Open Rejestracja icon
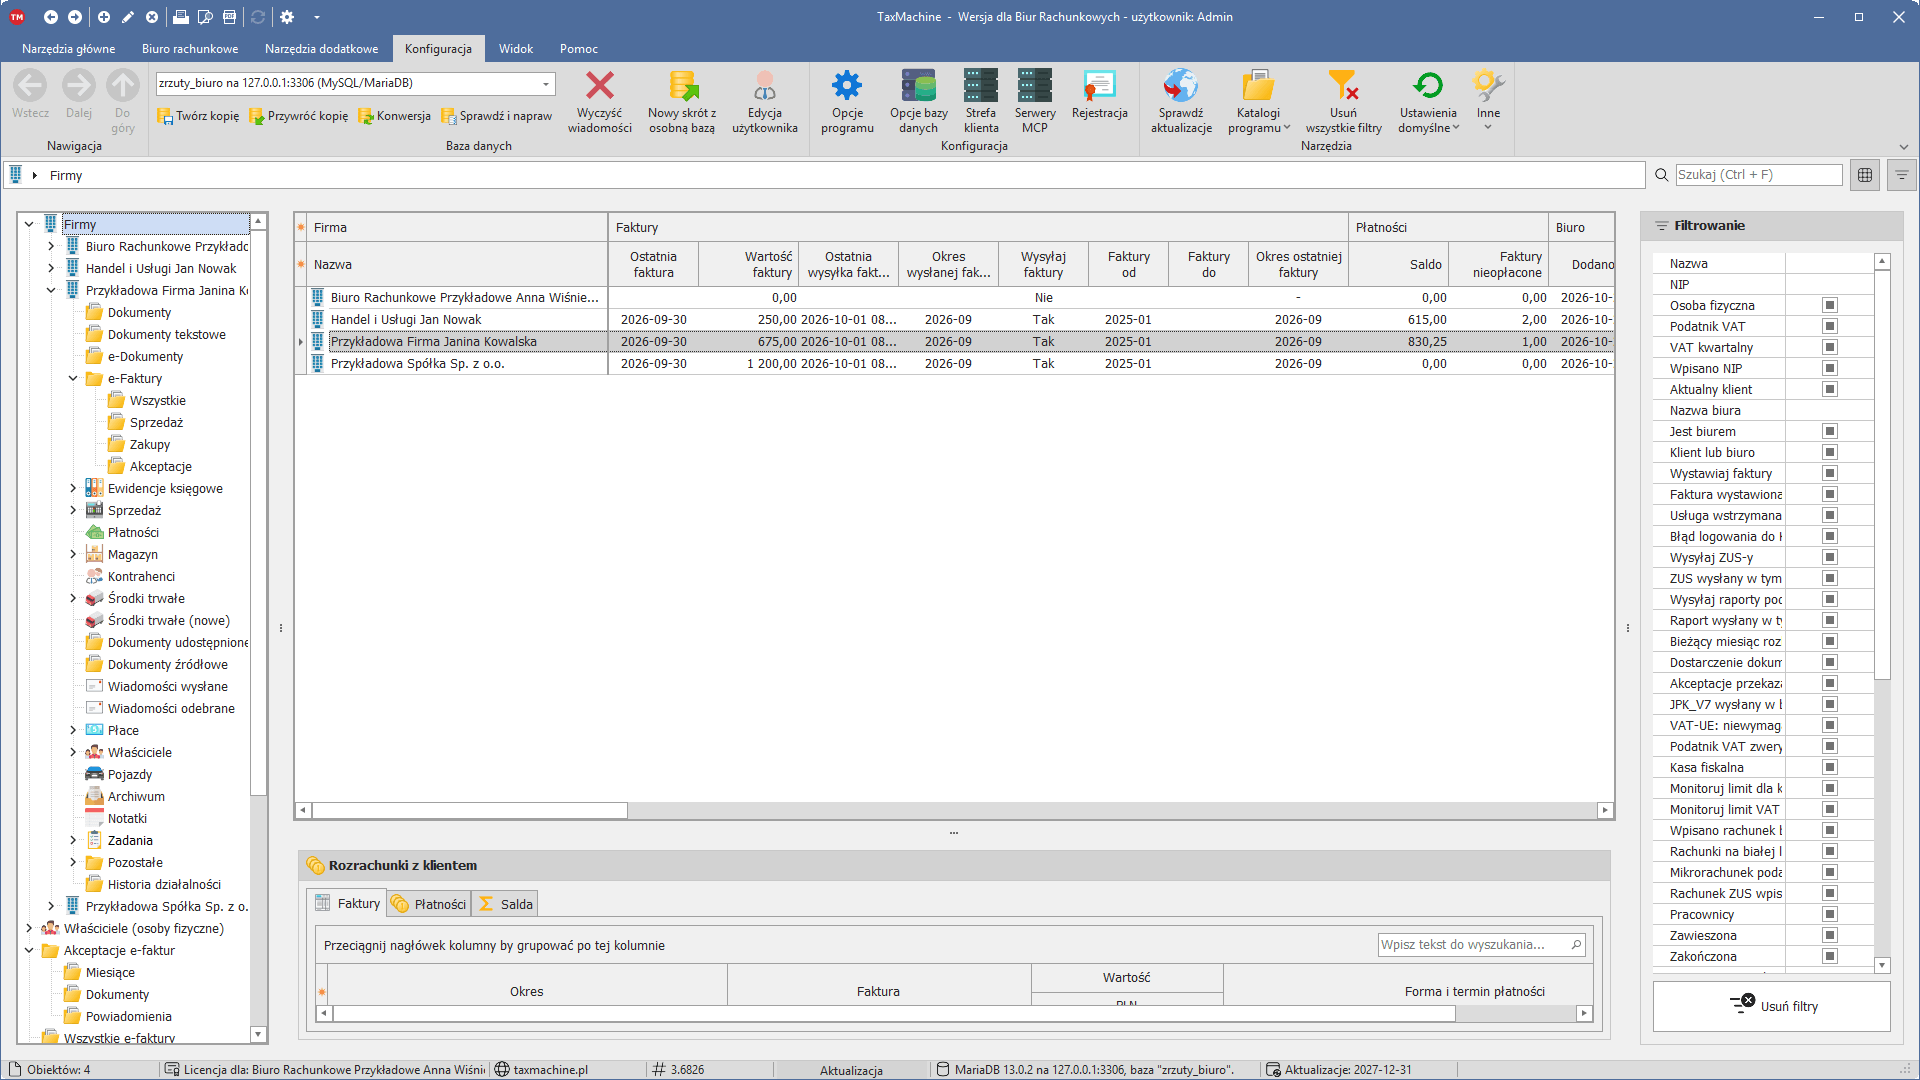1920x1080 pixels. (1099, 86)
